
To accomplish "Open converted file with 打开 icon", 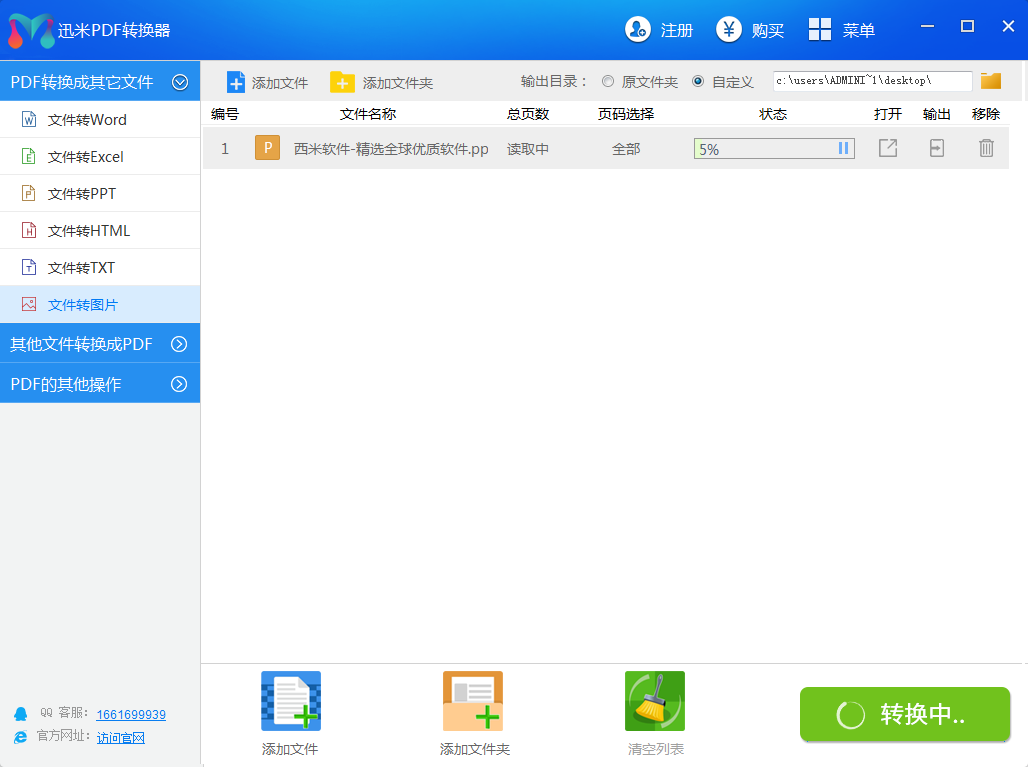I will 887,148.
